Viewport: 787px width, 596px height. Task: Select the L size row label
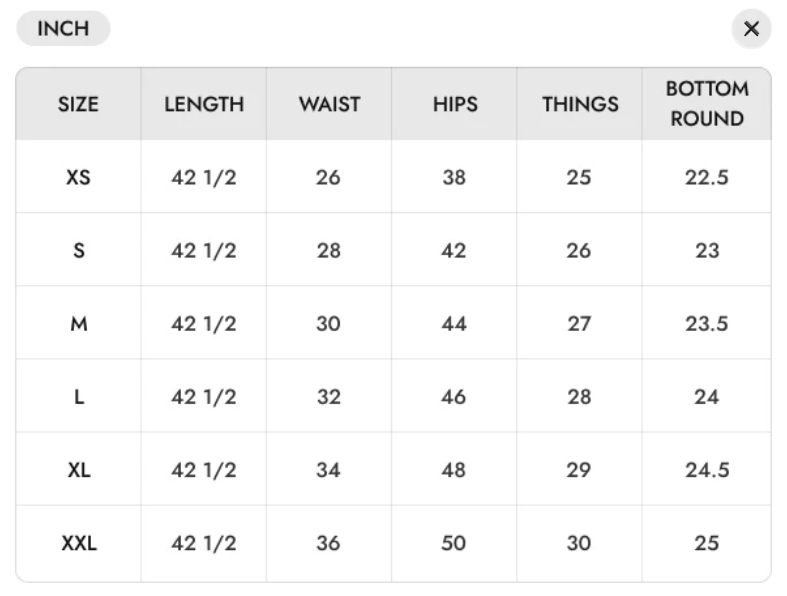tap(79, 397)
